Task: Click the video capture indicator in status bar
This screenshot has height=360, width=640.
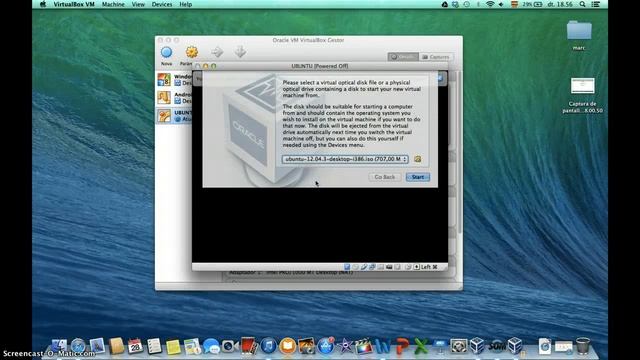Action: pos(389,267)
